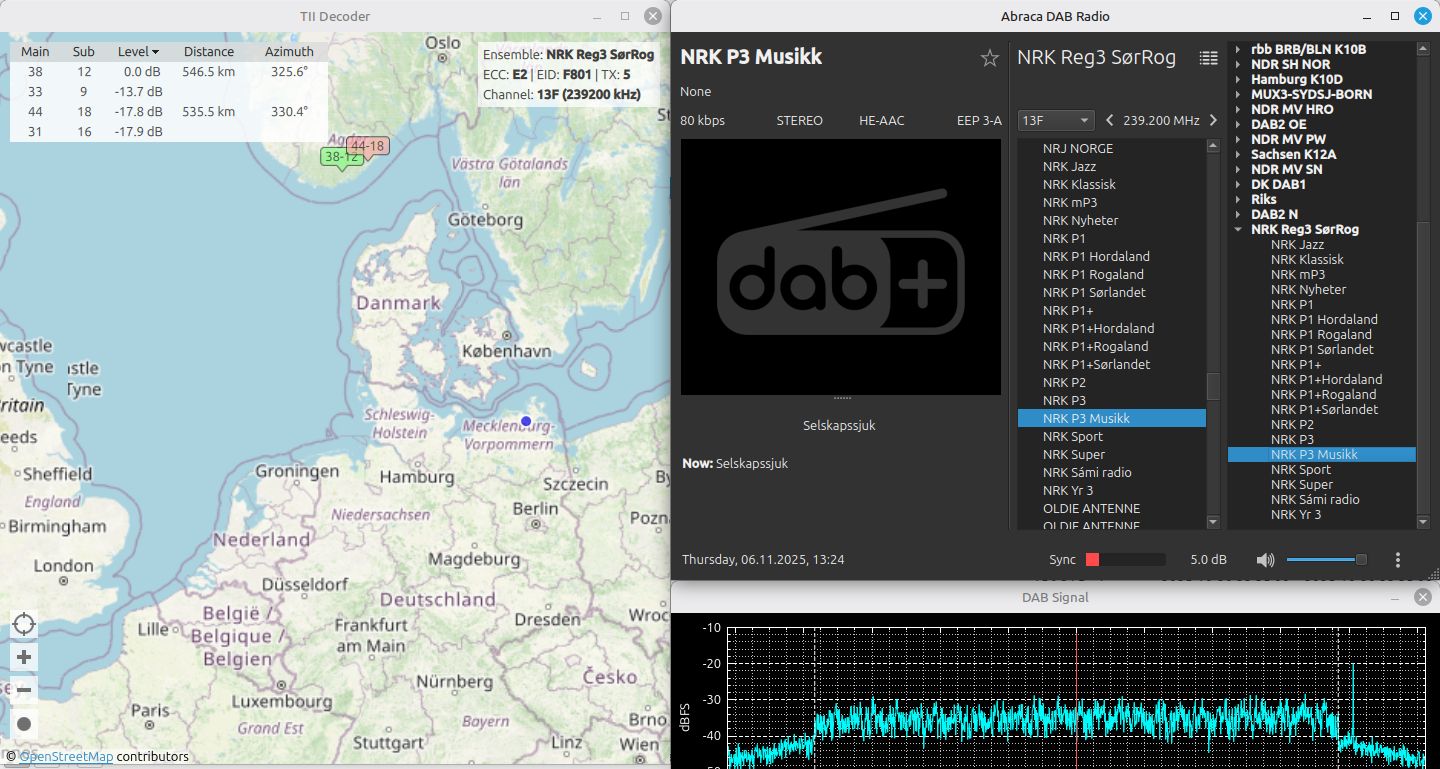Sort transmitter table by Level column
The width and height of the screenshot is (1440, 769).
(x=139, y=51)
